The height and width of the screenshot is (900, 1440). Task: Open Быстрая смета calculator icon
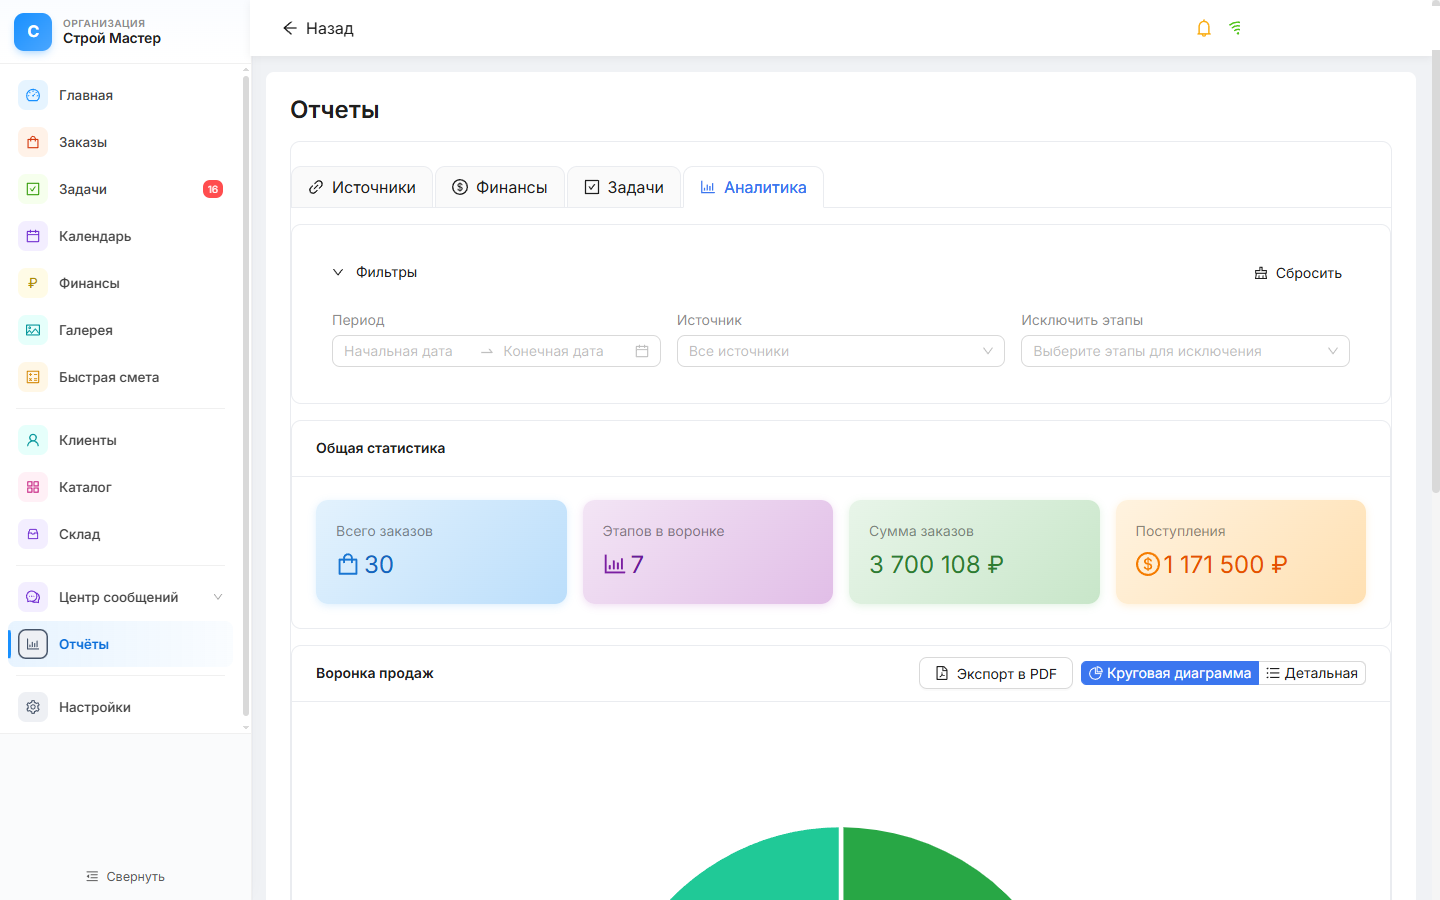click(x=33, y=377)
